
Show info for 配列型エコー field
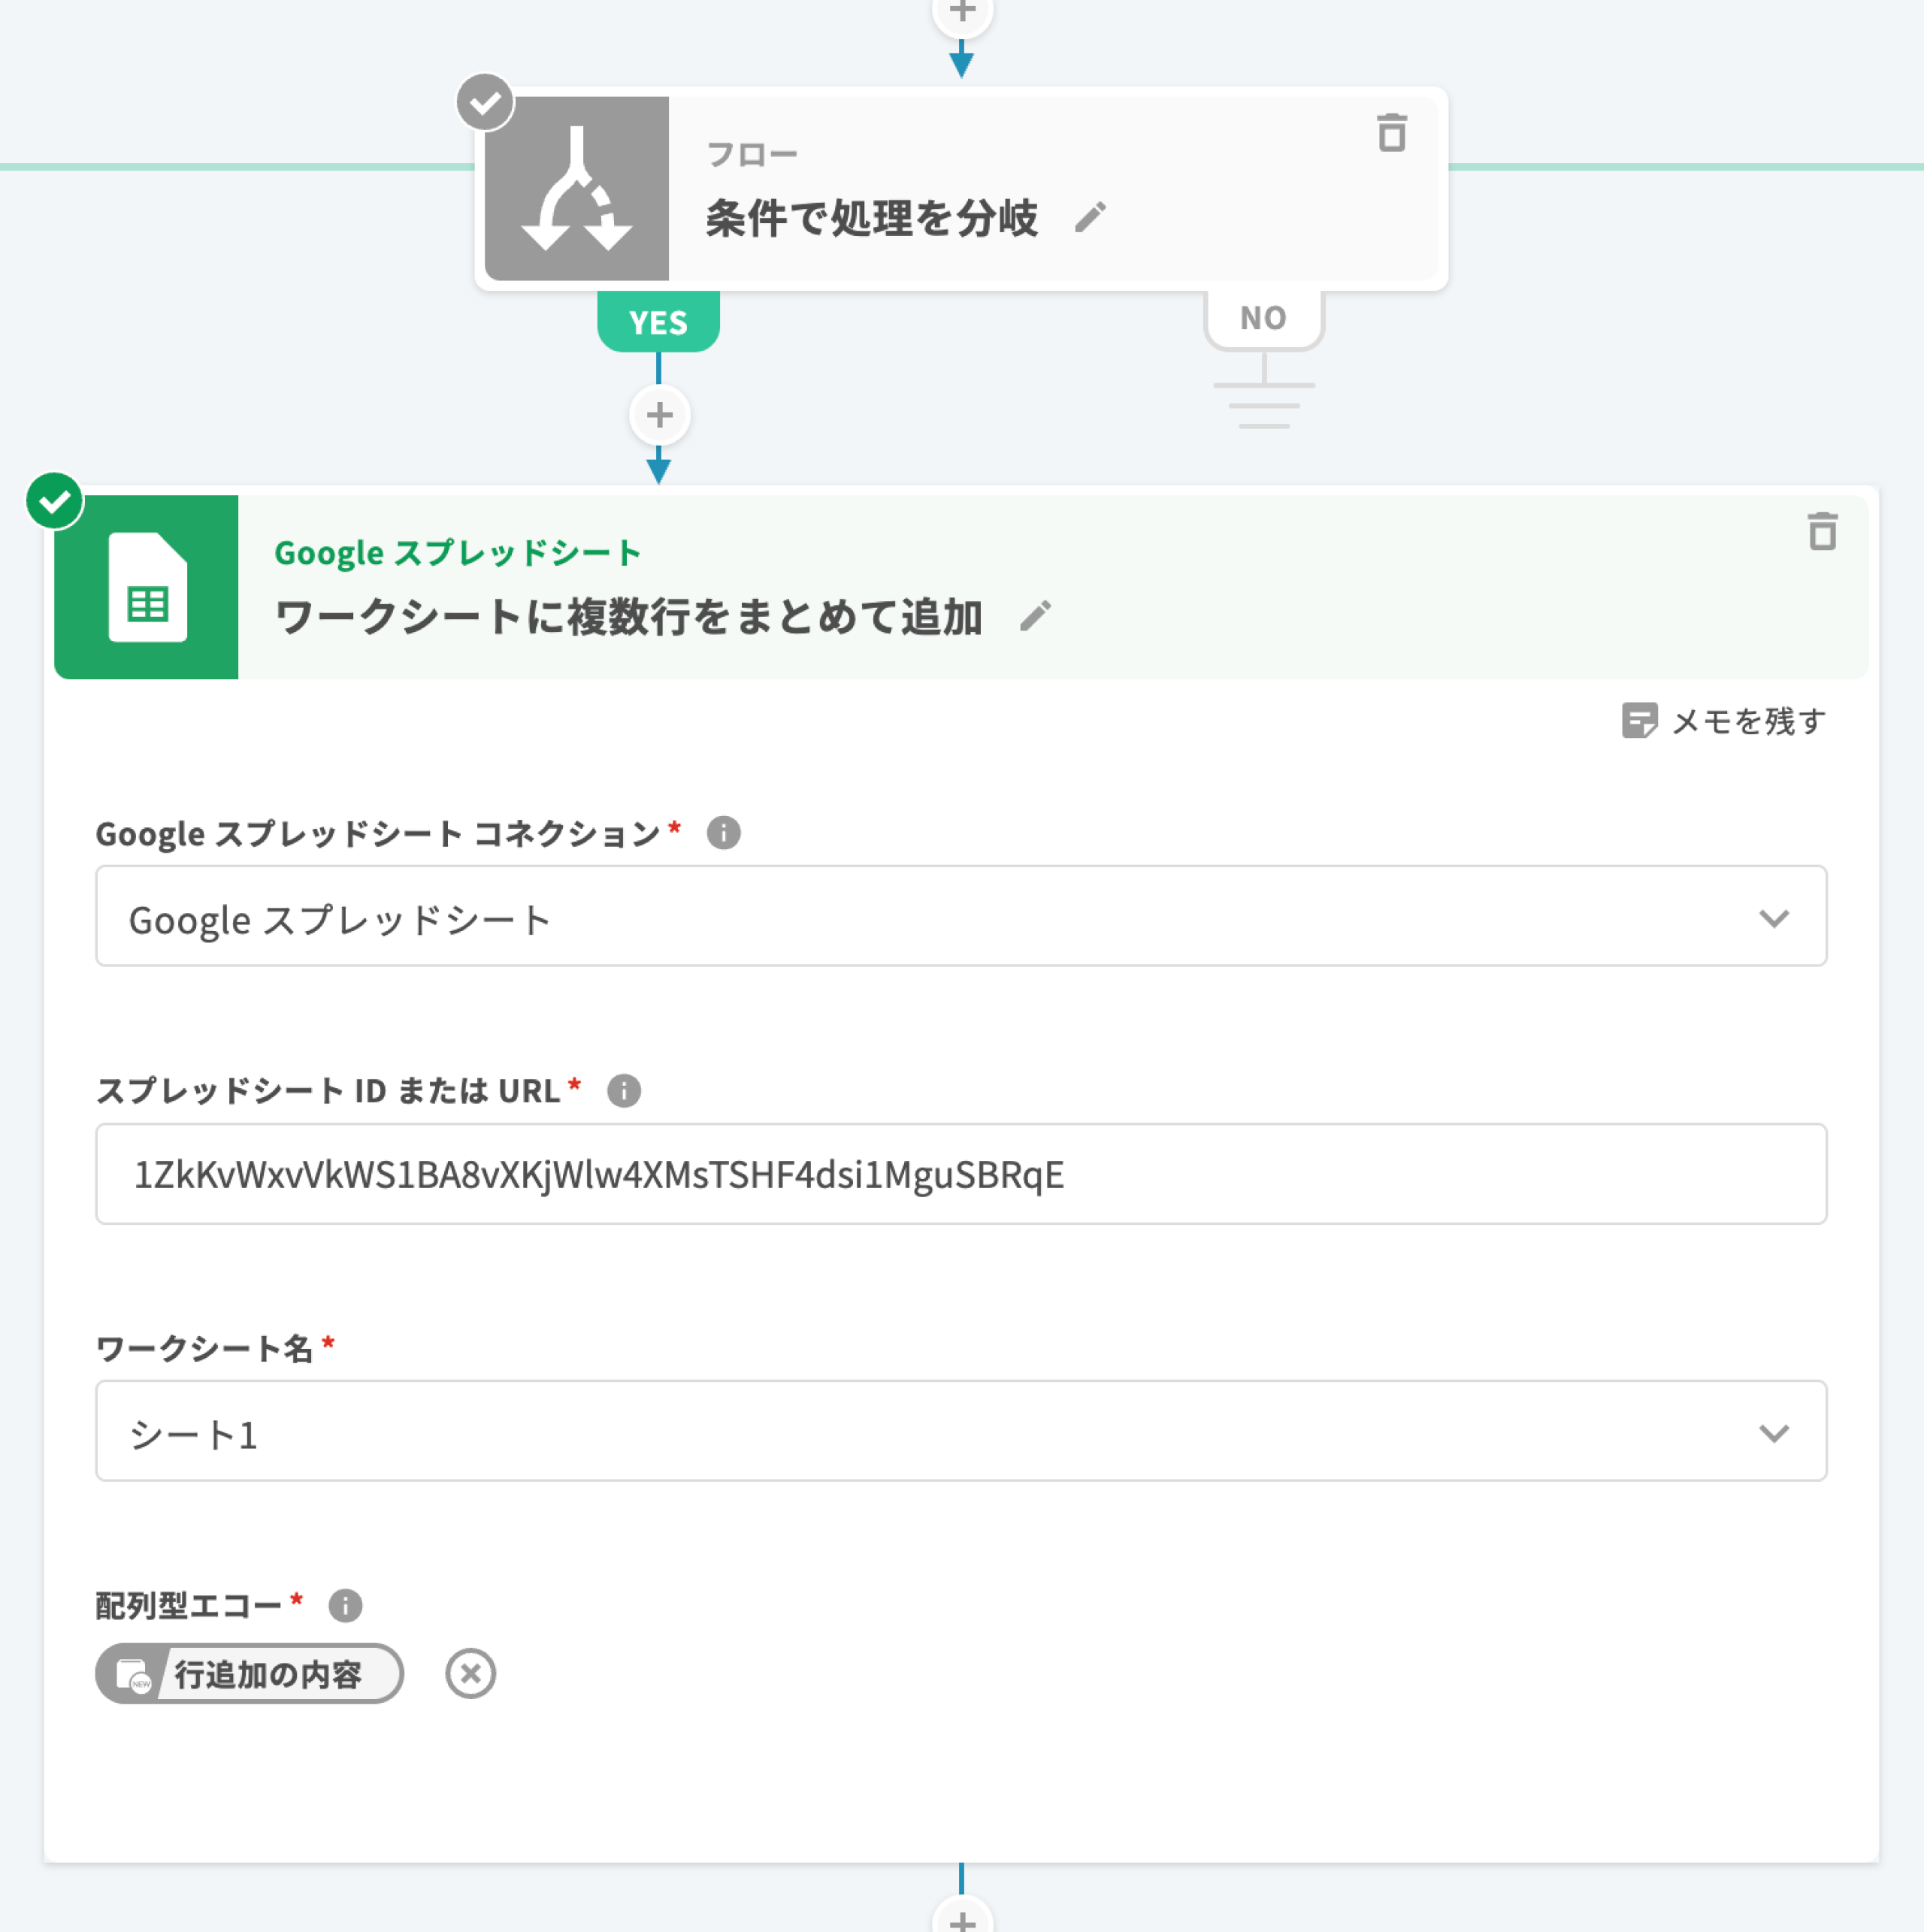point(345,1605)
